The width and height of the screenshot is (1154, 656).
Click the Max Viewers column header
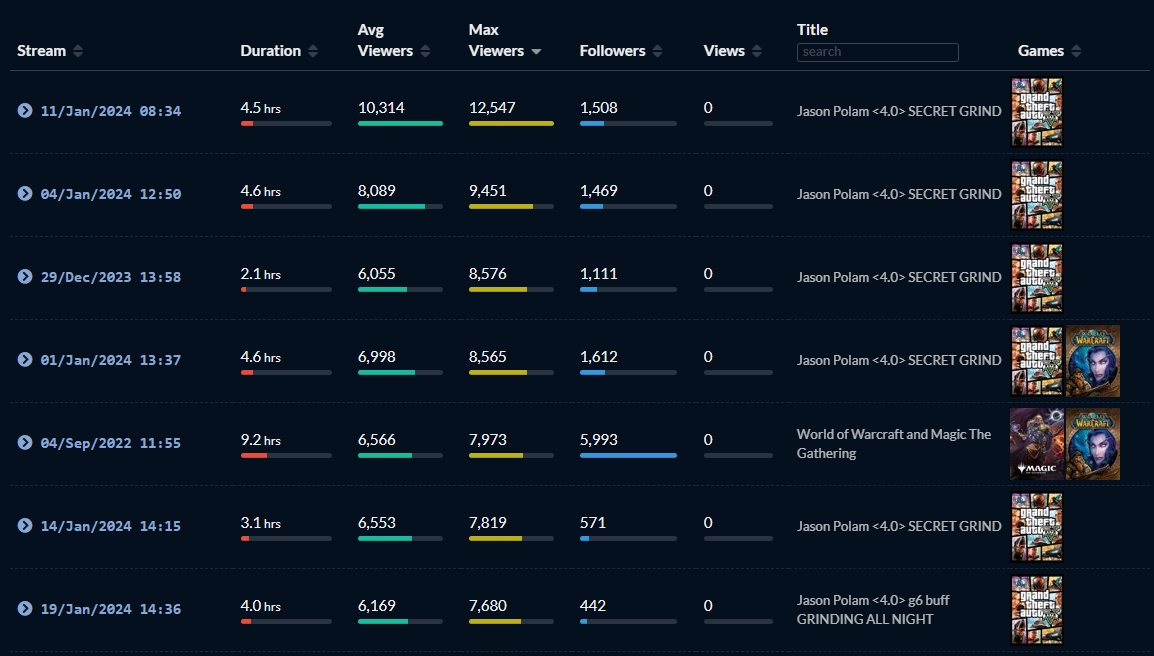coord(496,40)
